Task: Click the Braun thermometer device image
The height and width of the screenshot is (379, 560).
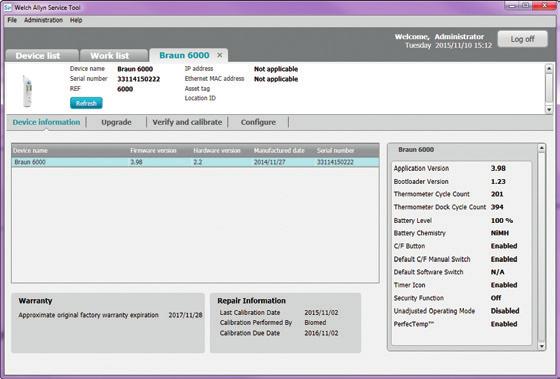Action: (27, 91)
